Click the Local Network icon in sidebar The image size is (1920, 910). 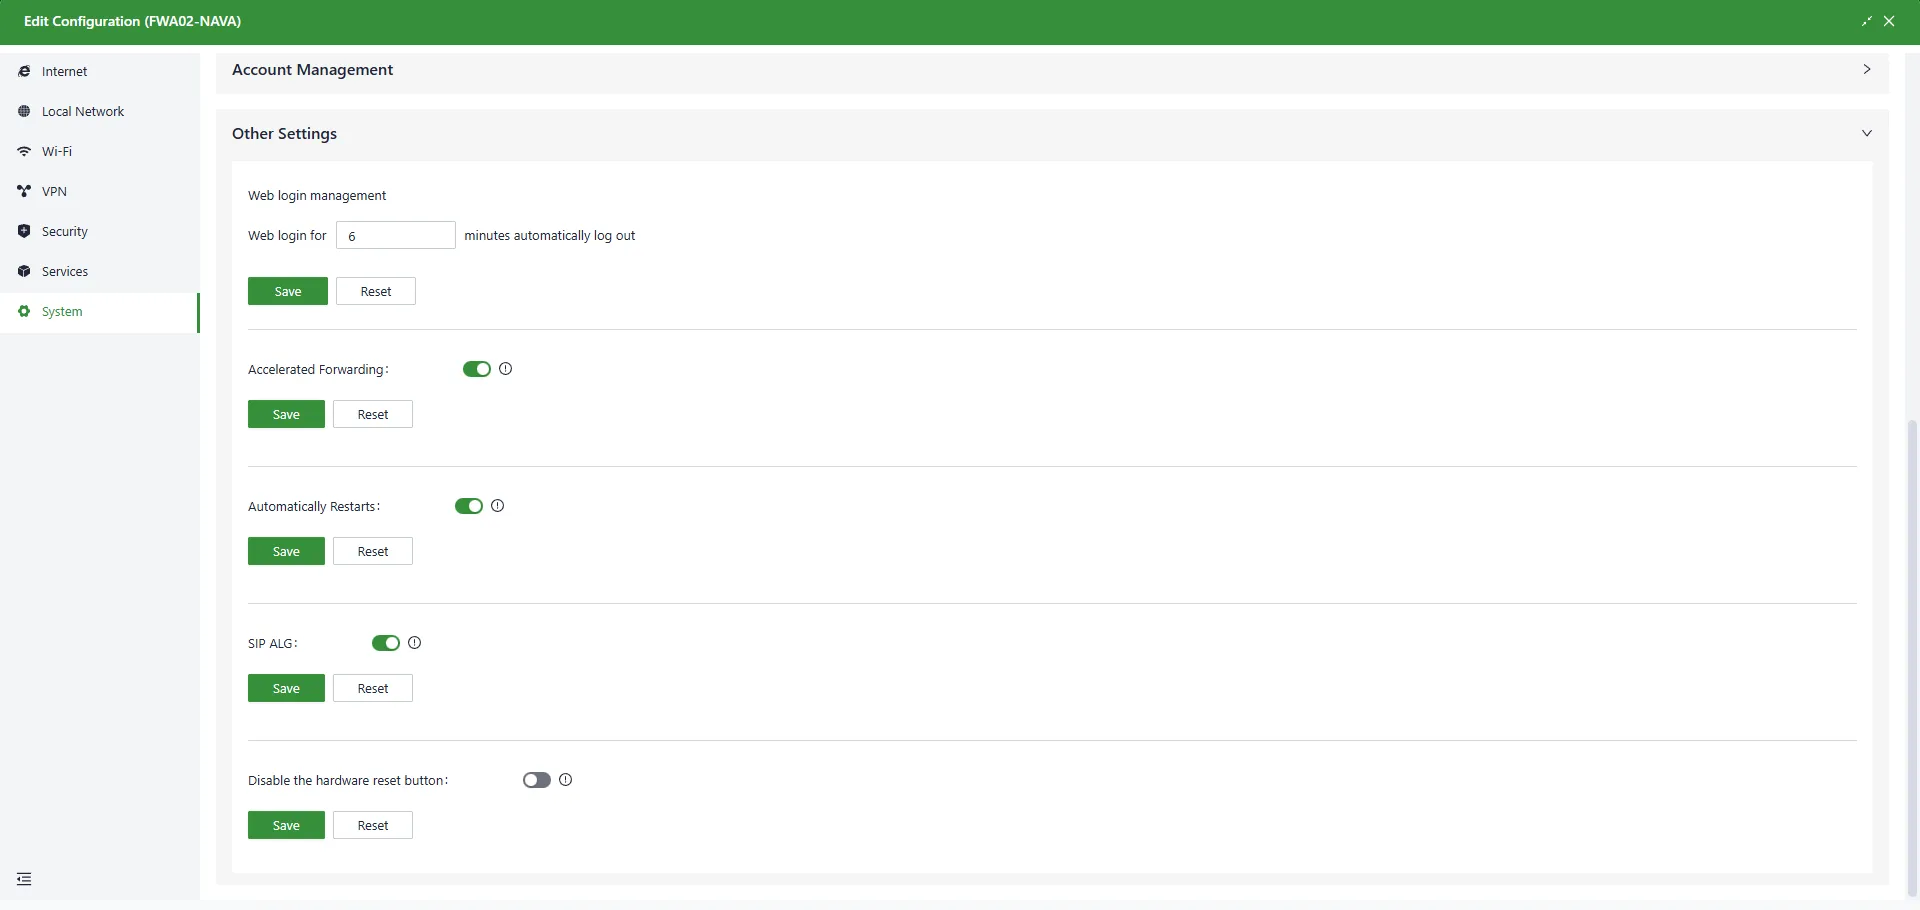[24, 111]
